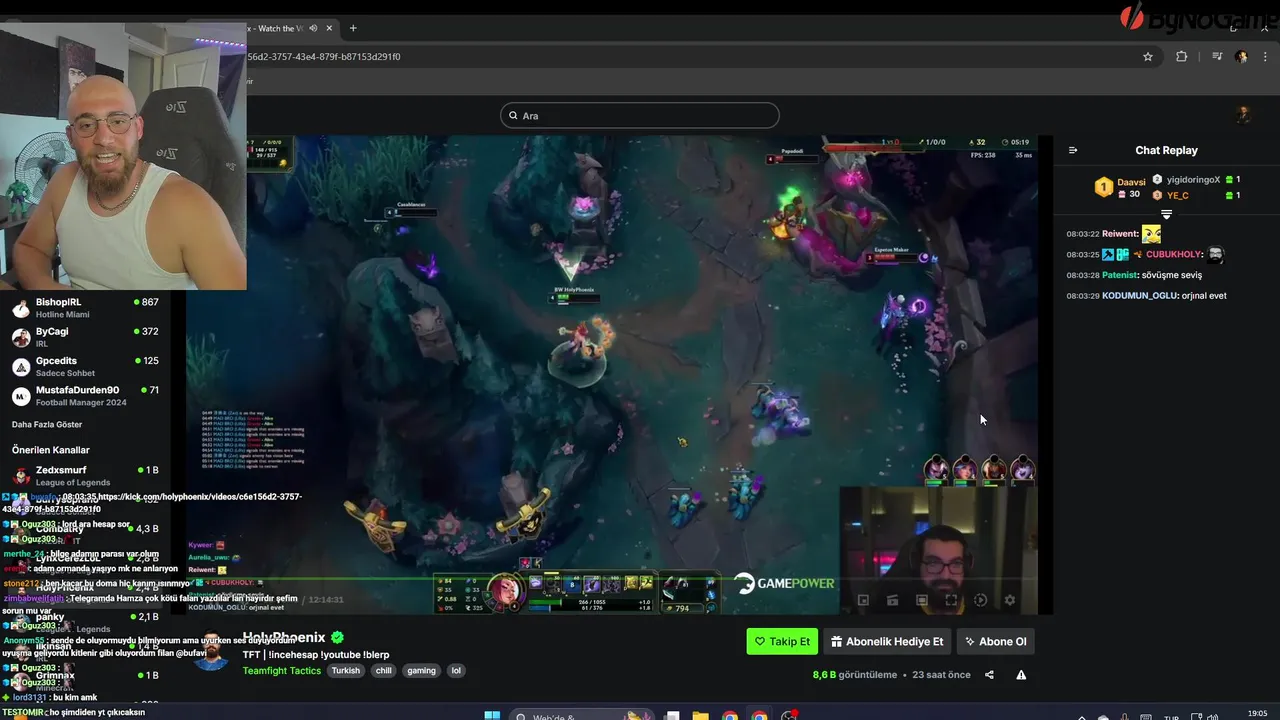
Task: Click Abonelik Hediye Et gift button
Action: click(x=887, y=641)
